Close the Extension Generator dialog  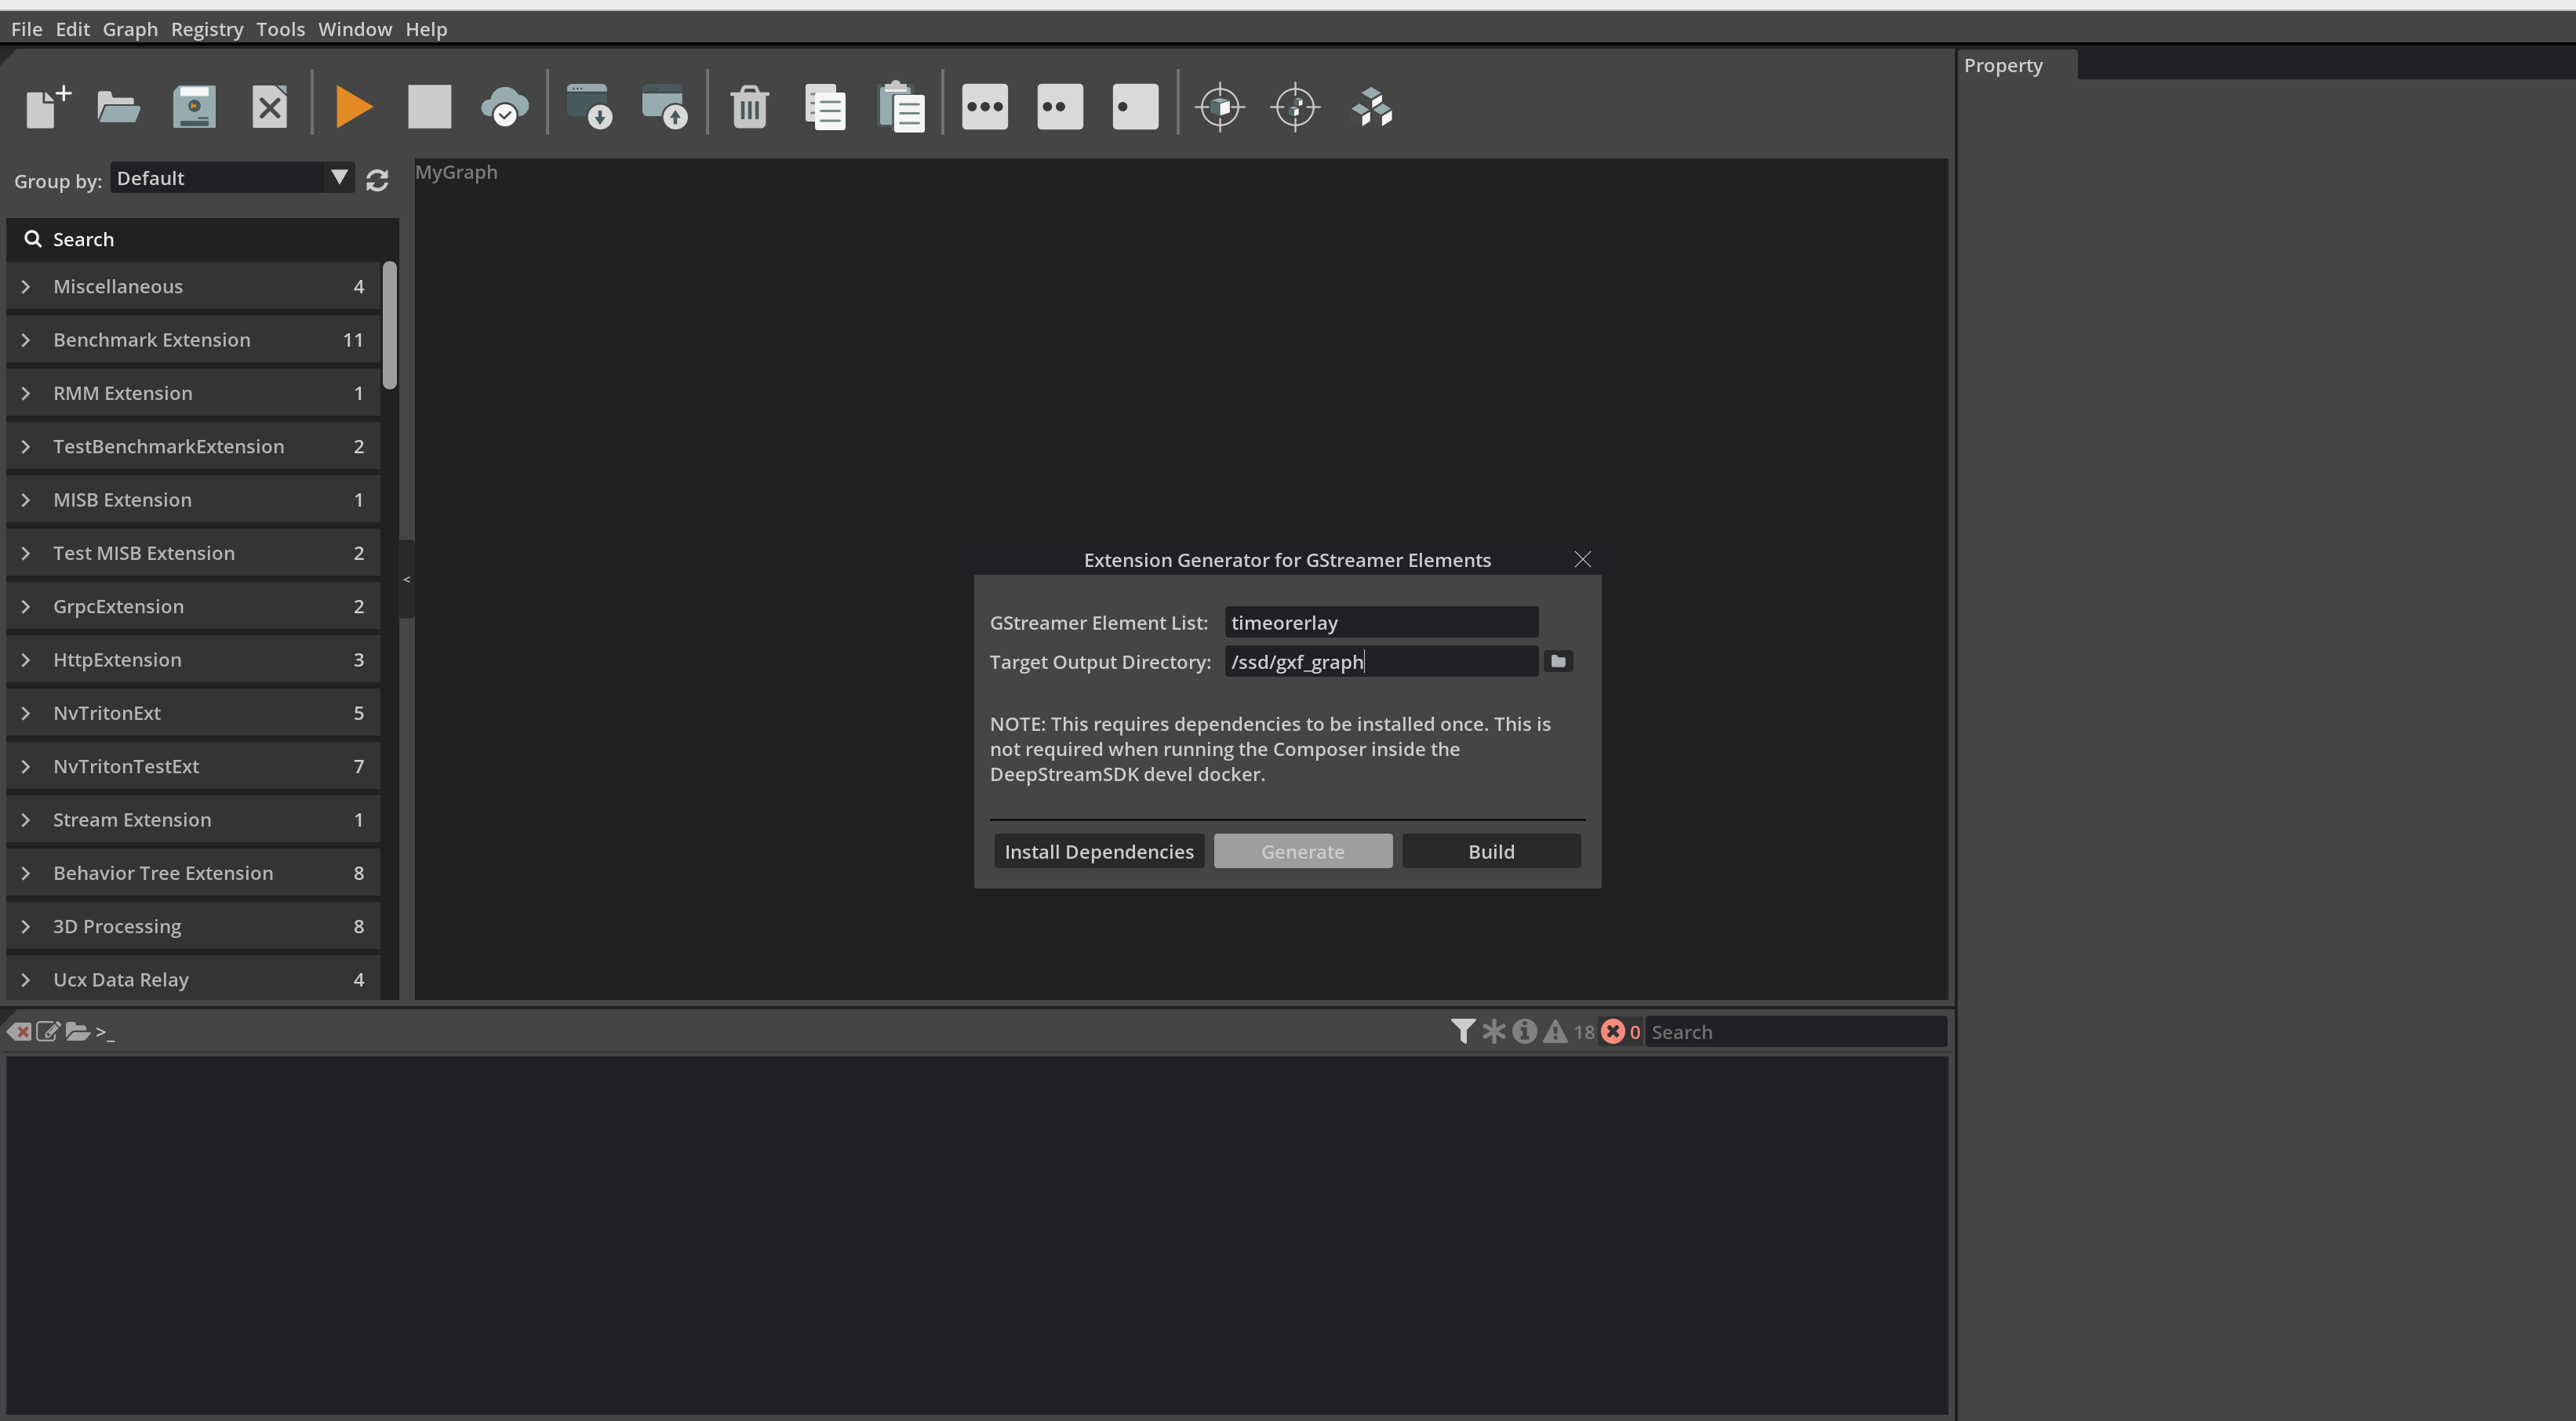coord(1582,560)
